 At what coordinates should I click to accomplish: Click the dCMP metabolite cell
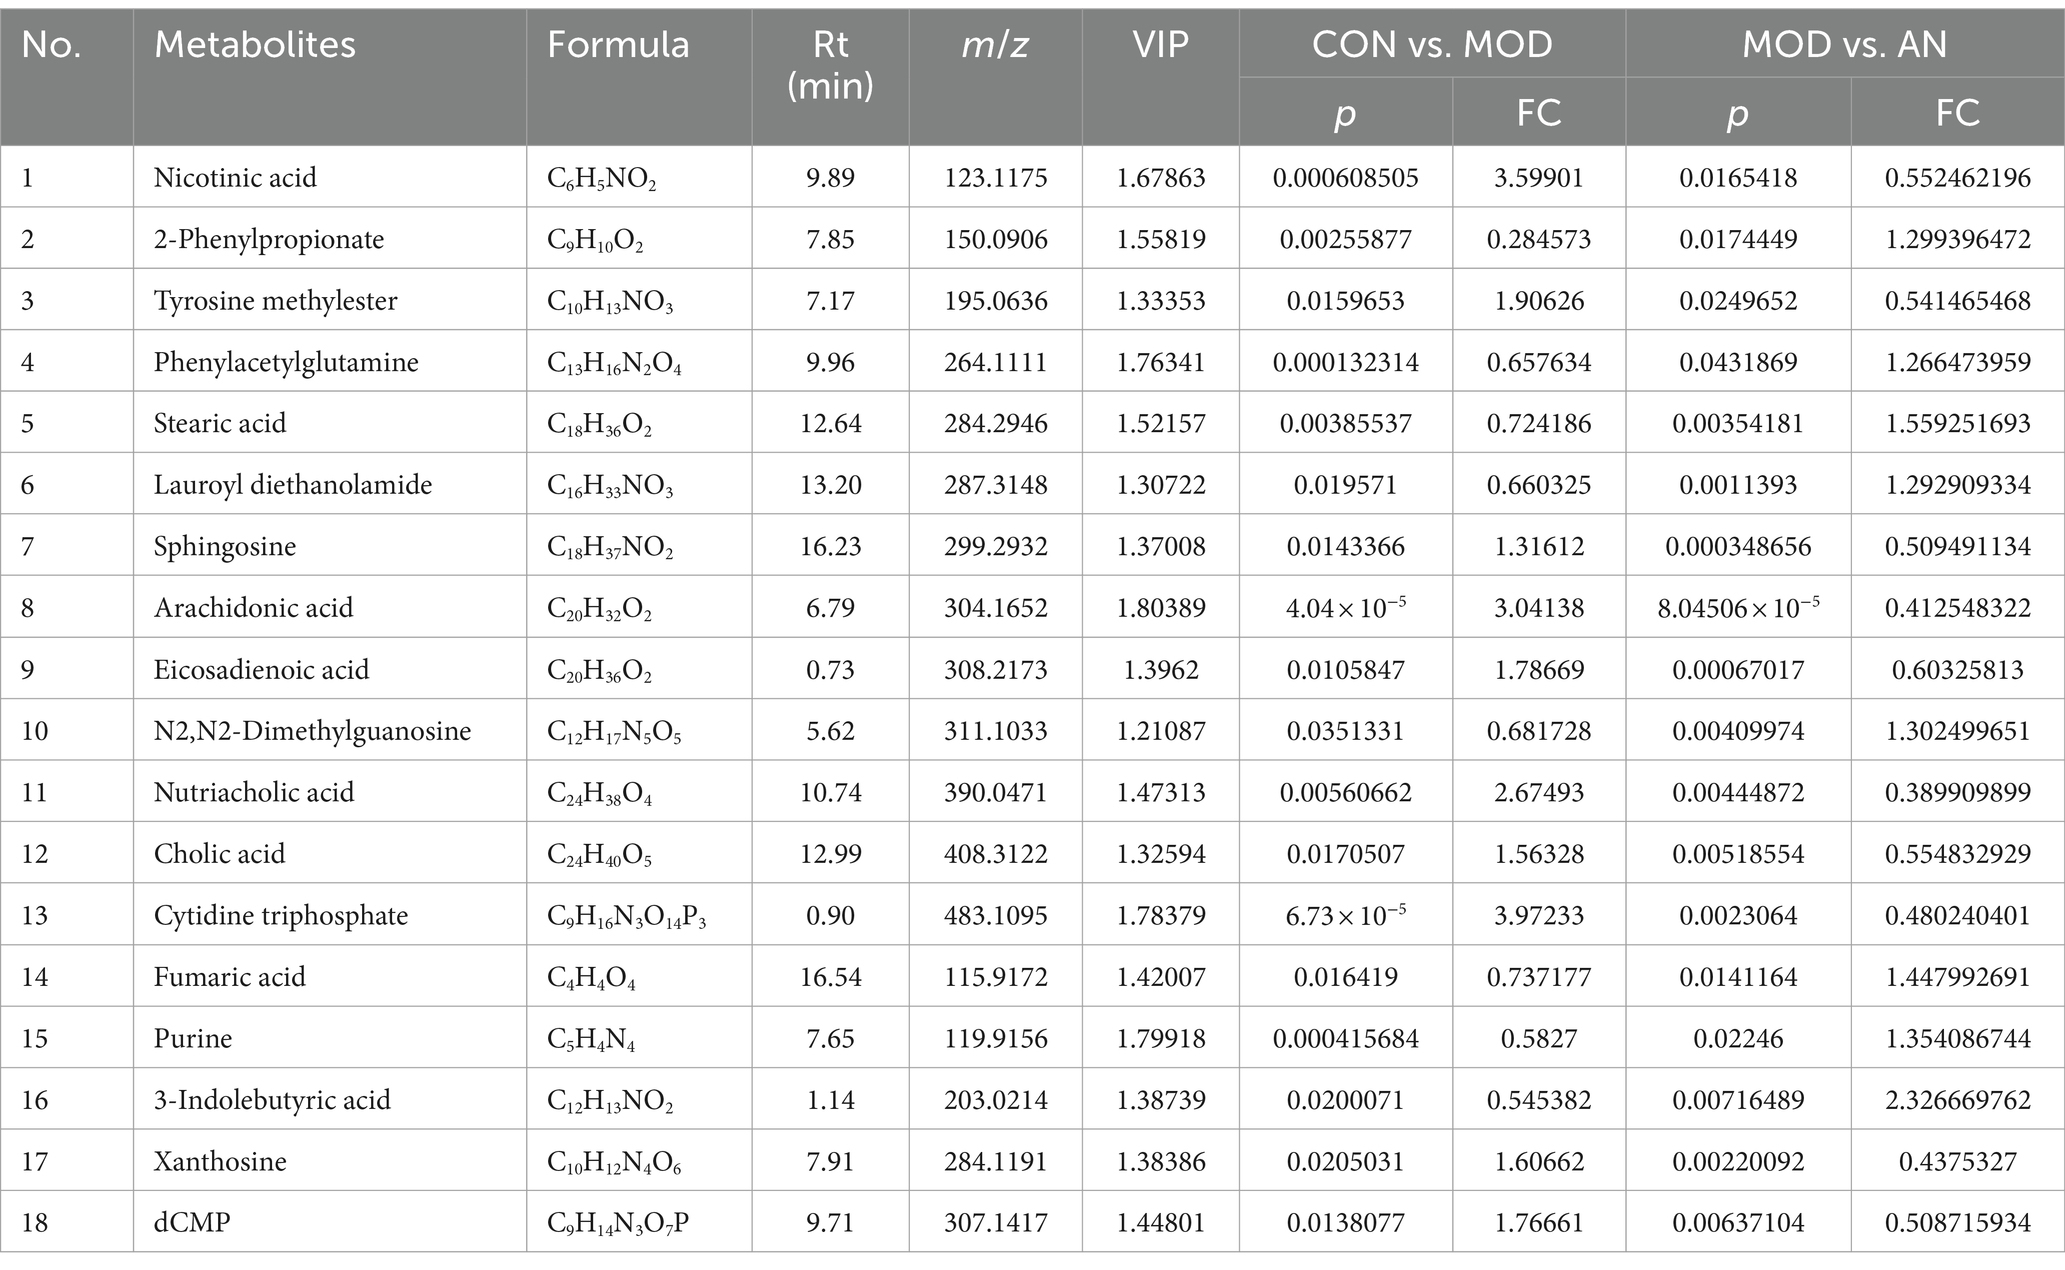coord(192,1223)
